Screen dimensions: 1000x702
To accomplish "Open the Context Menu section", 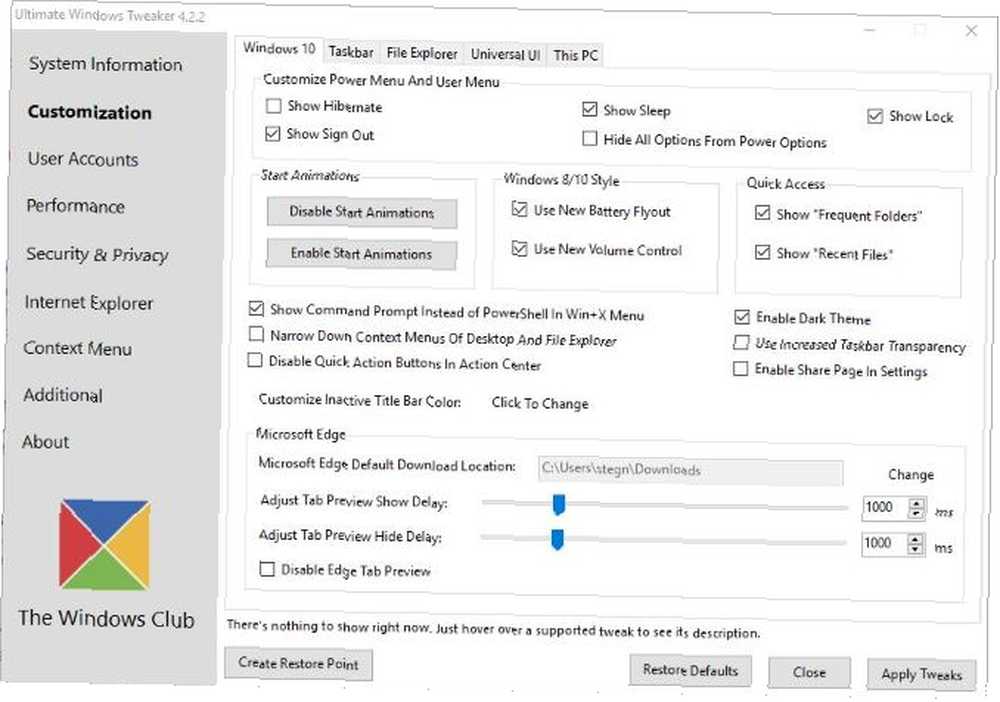I will 78,348.
